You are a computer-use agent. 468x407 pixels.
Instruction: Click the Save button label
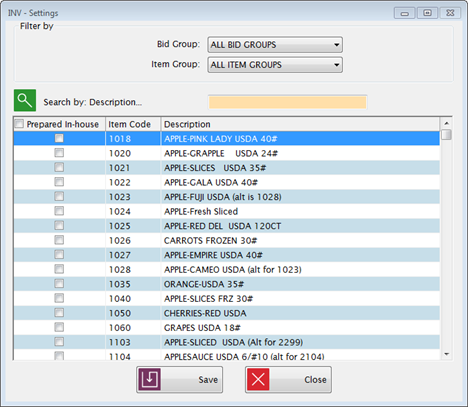[x=208, y=380]
